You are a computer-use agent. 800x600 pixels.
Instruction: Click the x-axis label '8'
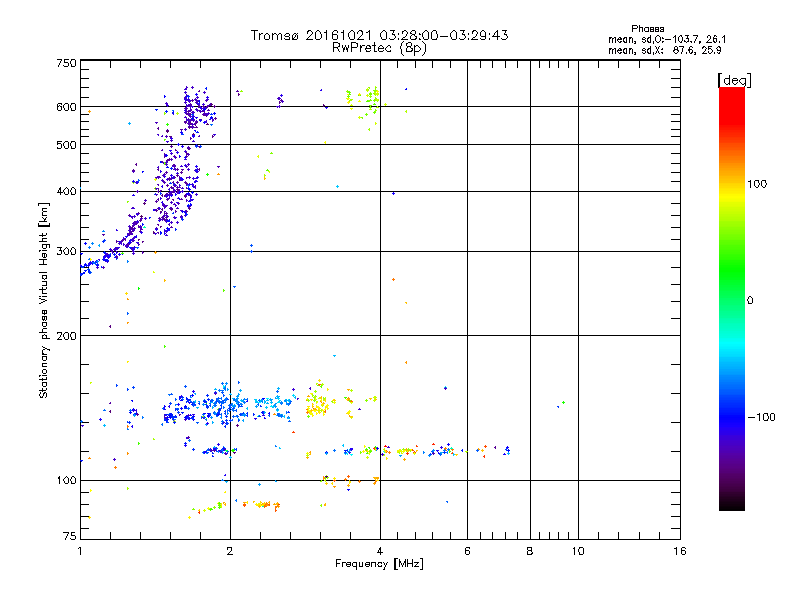point(530,551)
